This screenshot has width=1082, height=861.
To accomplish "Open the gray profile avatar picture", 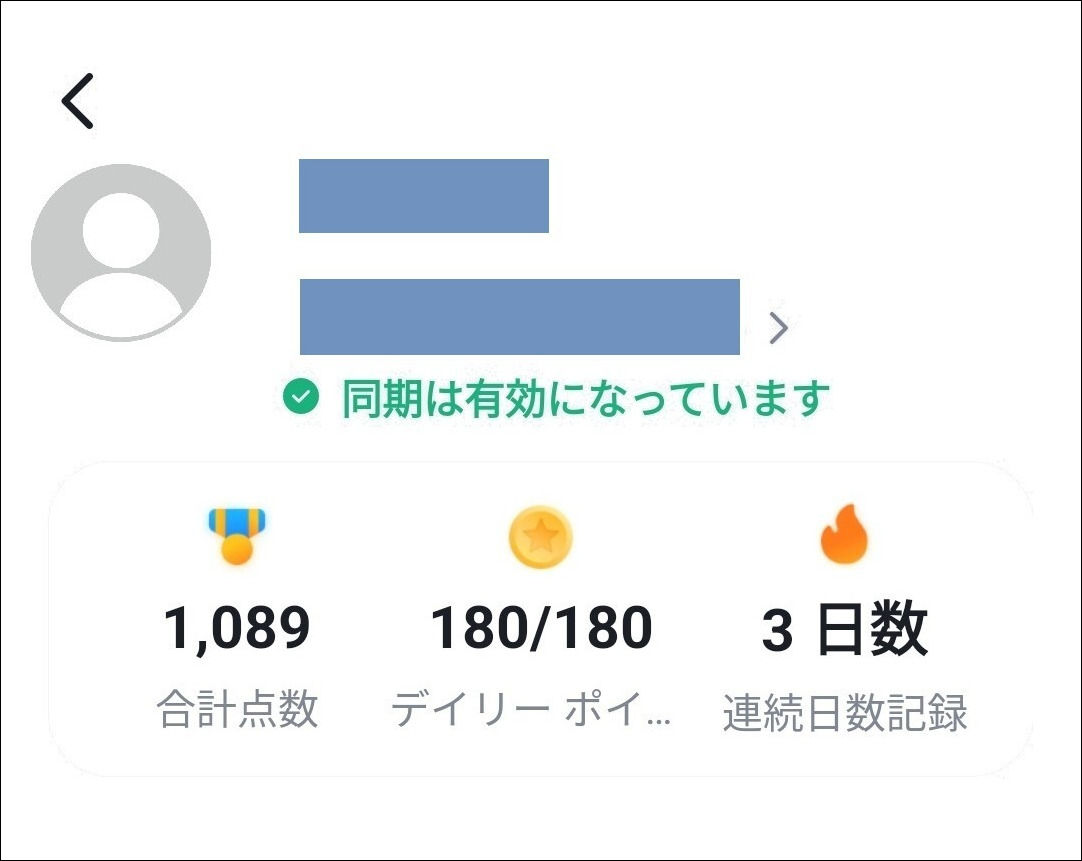I will coord(121,253).
